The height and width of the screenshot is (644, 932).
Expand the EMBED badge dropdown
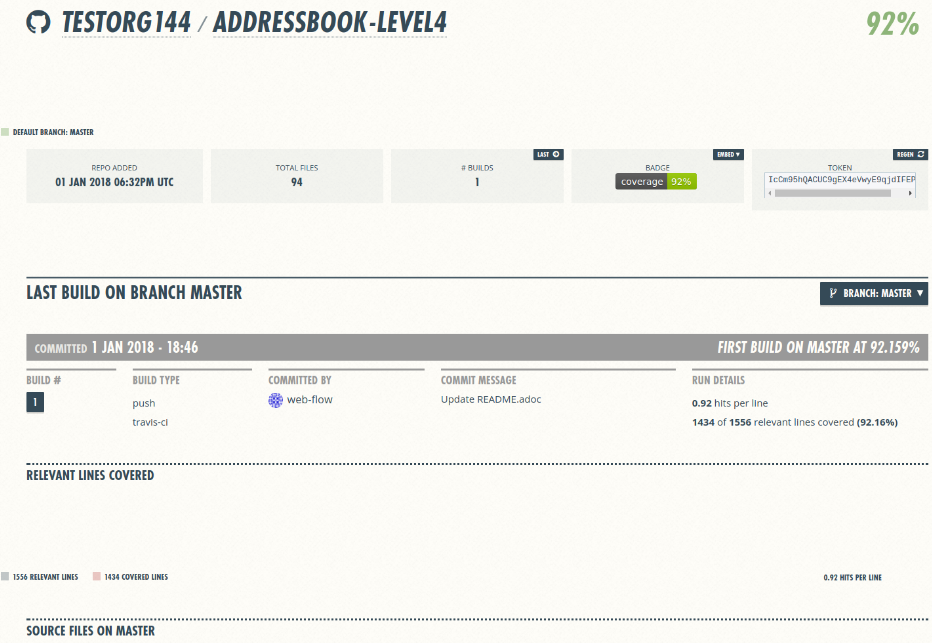(728, 155)
